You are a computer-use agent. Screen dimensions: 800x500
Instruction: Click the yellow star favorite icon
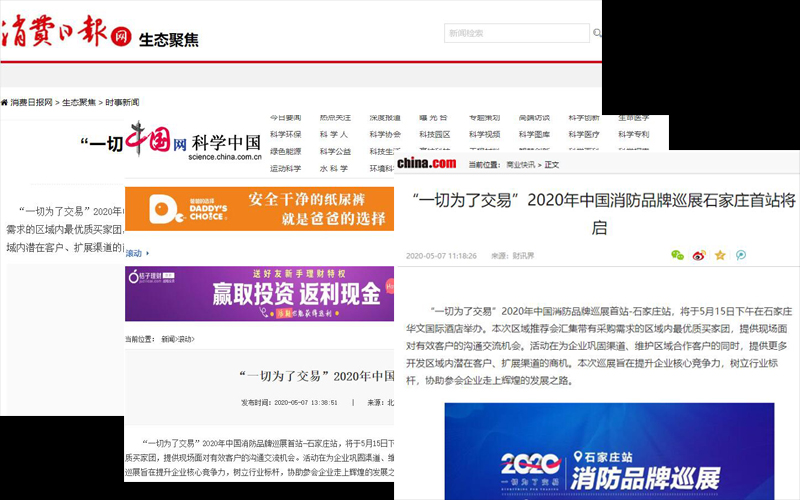click(x=719, y=255)
